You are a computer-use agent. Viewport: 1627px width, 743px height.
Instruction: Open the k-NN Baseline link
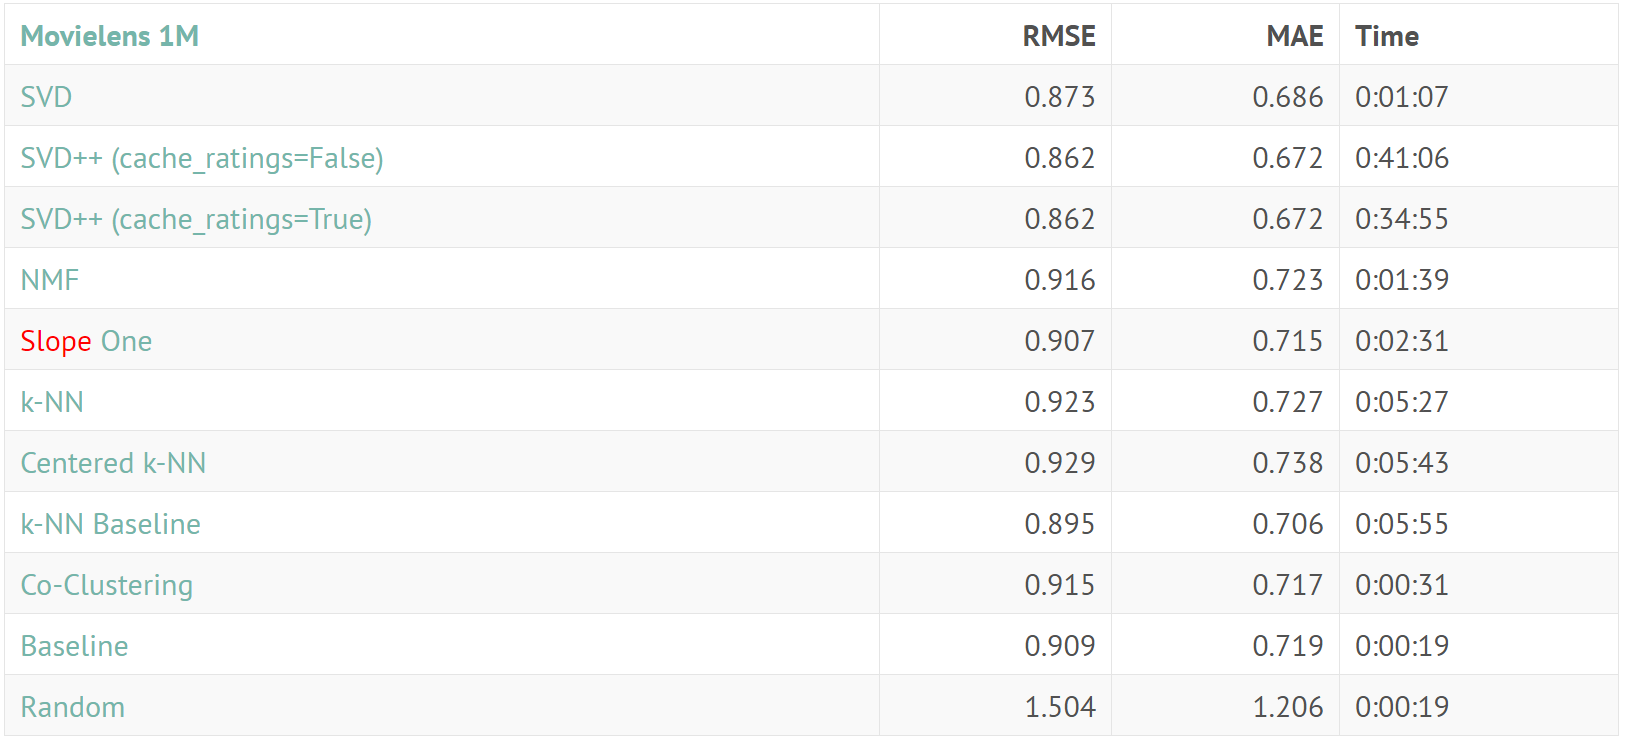110,524
